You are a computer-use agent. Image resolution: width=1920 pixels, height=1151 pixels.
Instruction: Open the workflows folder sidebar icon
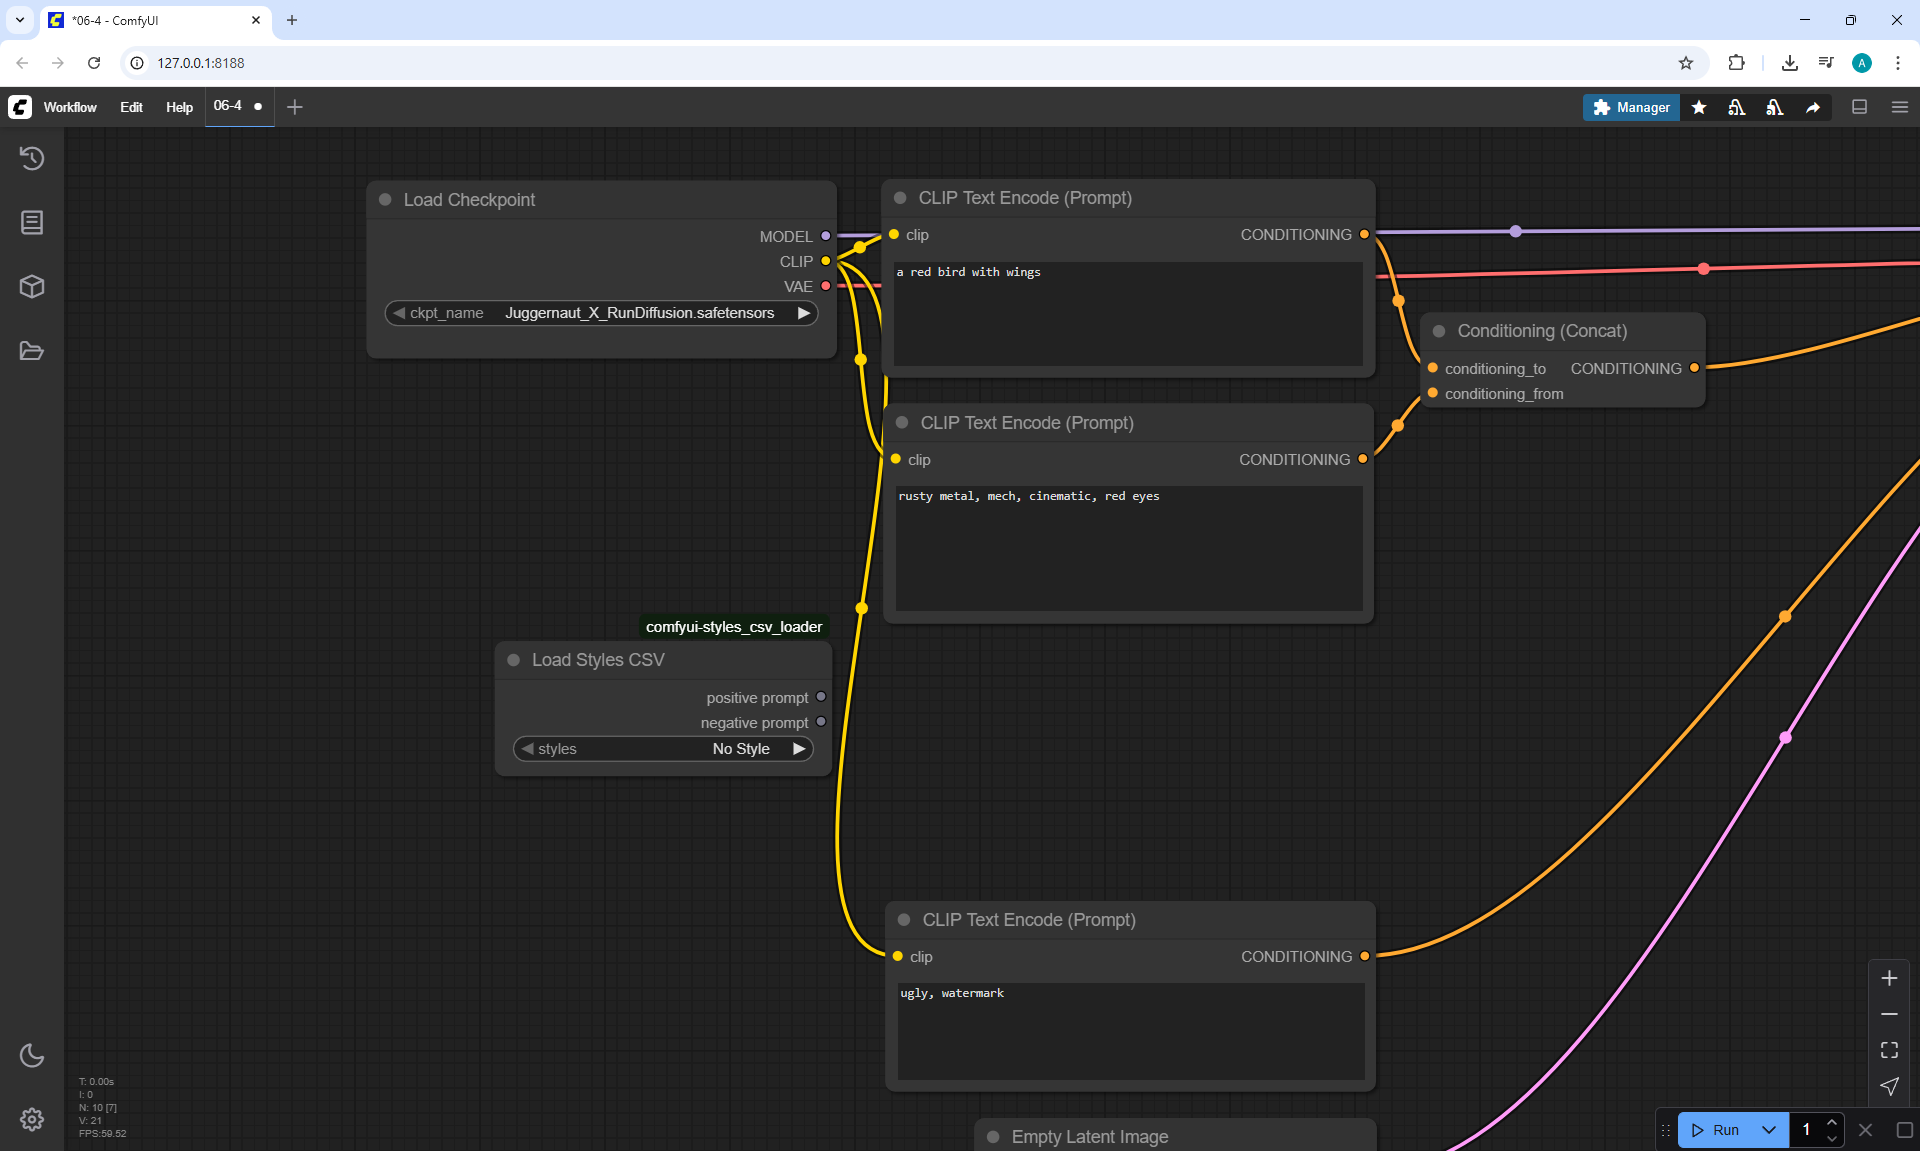coord(32,351)
